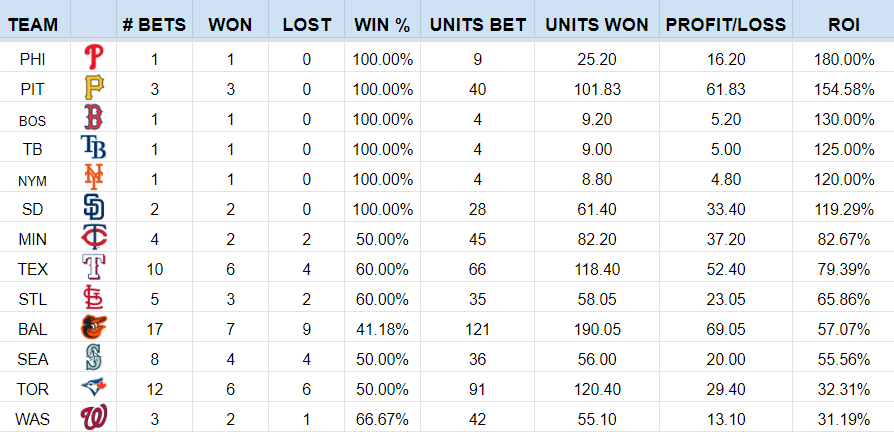Image resolution: width=894 pixels, height=432 pixels.
Task: Select the Nationals W logo
Action: click(x=94, y=418)
